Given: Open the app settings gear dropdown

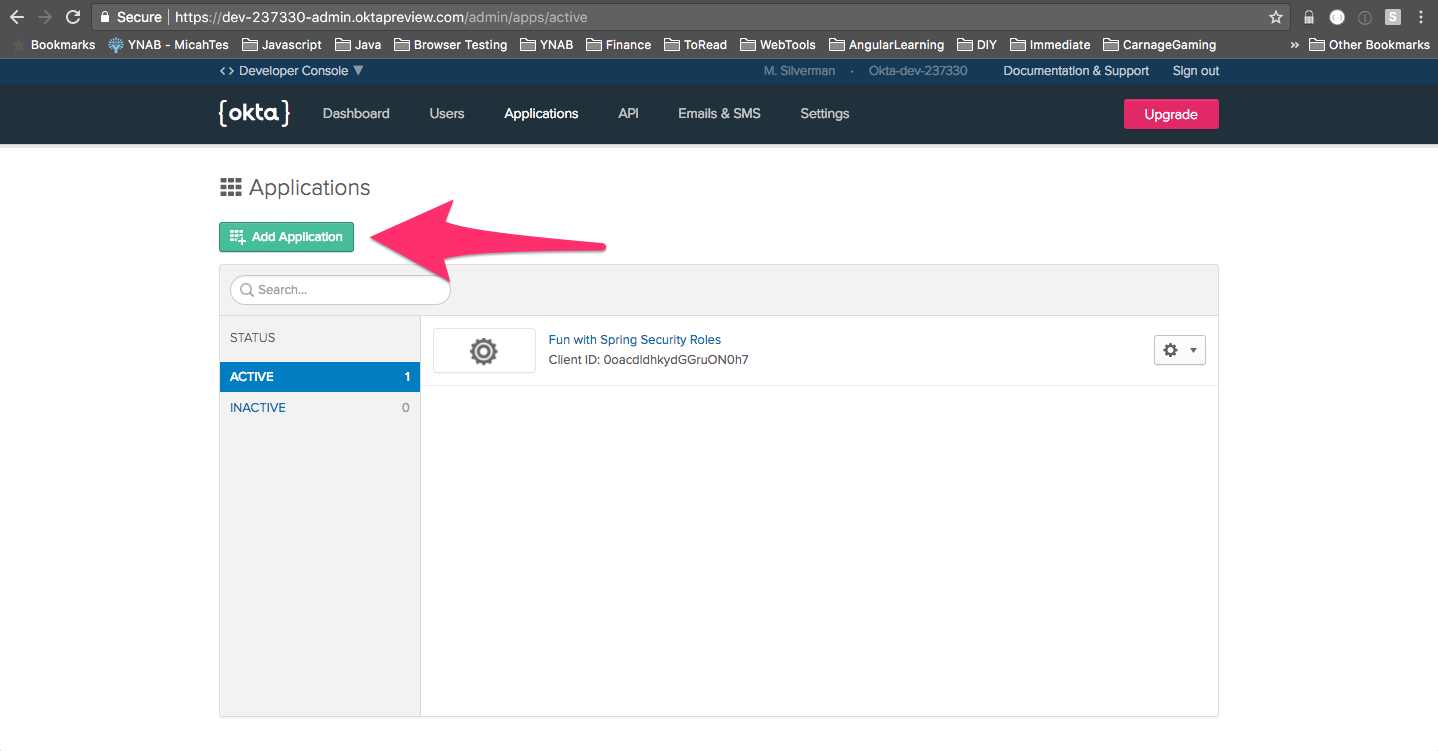Looking at the screenshot, I should pos(1179,350).
